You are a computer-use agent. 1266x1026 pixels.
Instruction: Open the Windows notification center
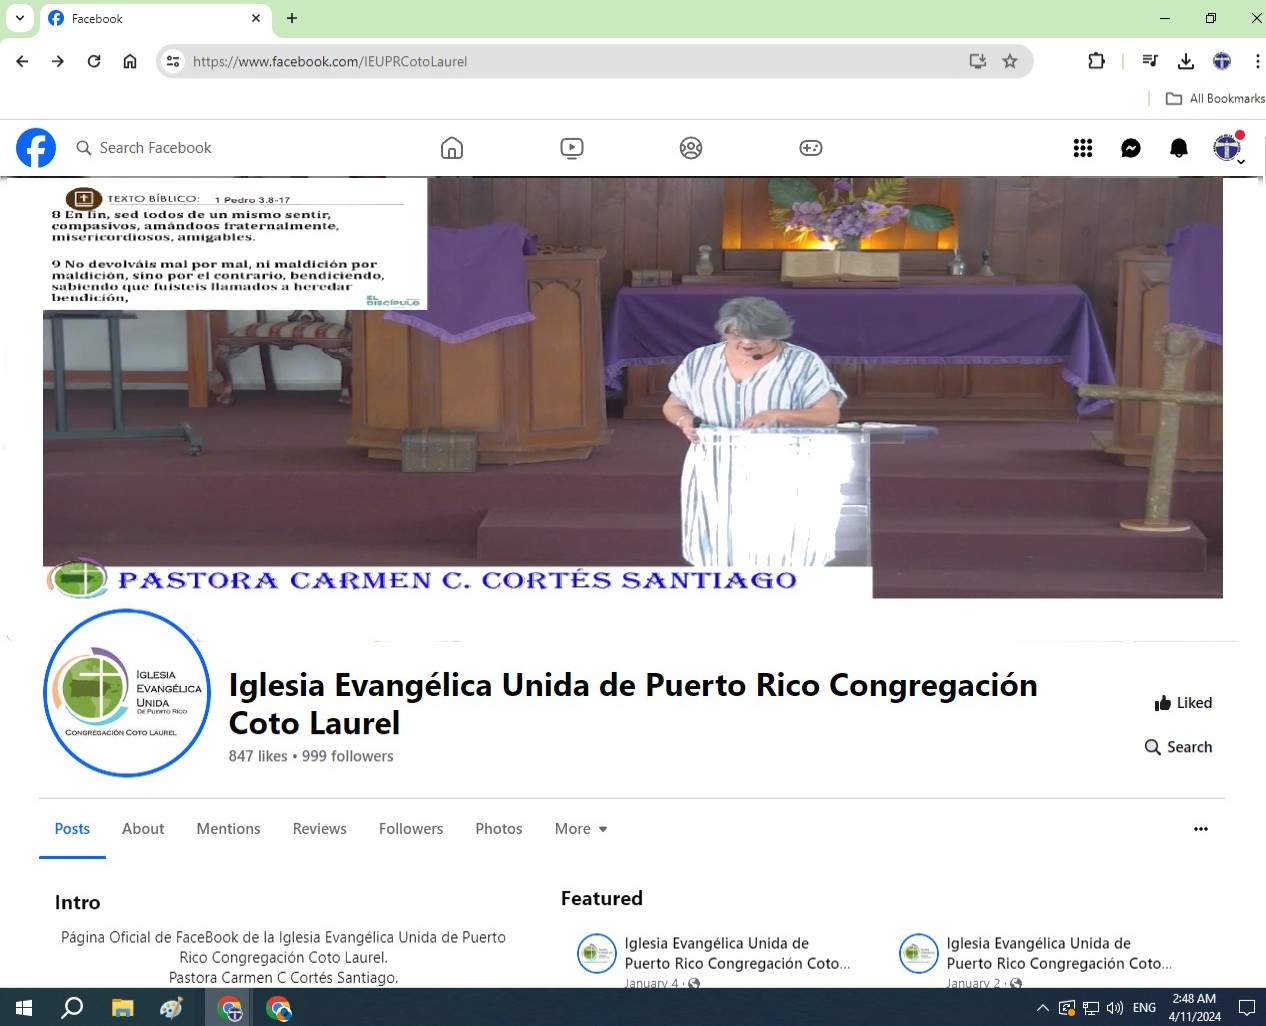coord(1247,1008)
